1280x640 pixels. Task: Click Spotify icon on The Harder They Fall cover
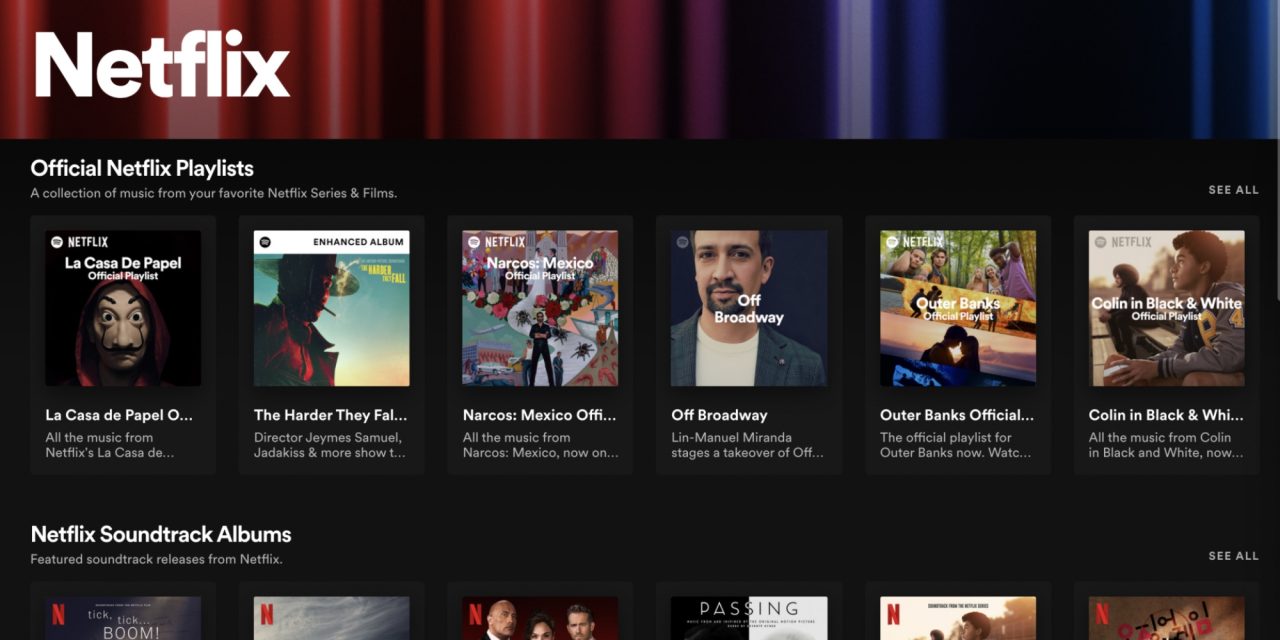click(x=265, y=242)
